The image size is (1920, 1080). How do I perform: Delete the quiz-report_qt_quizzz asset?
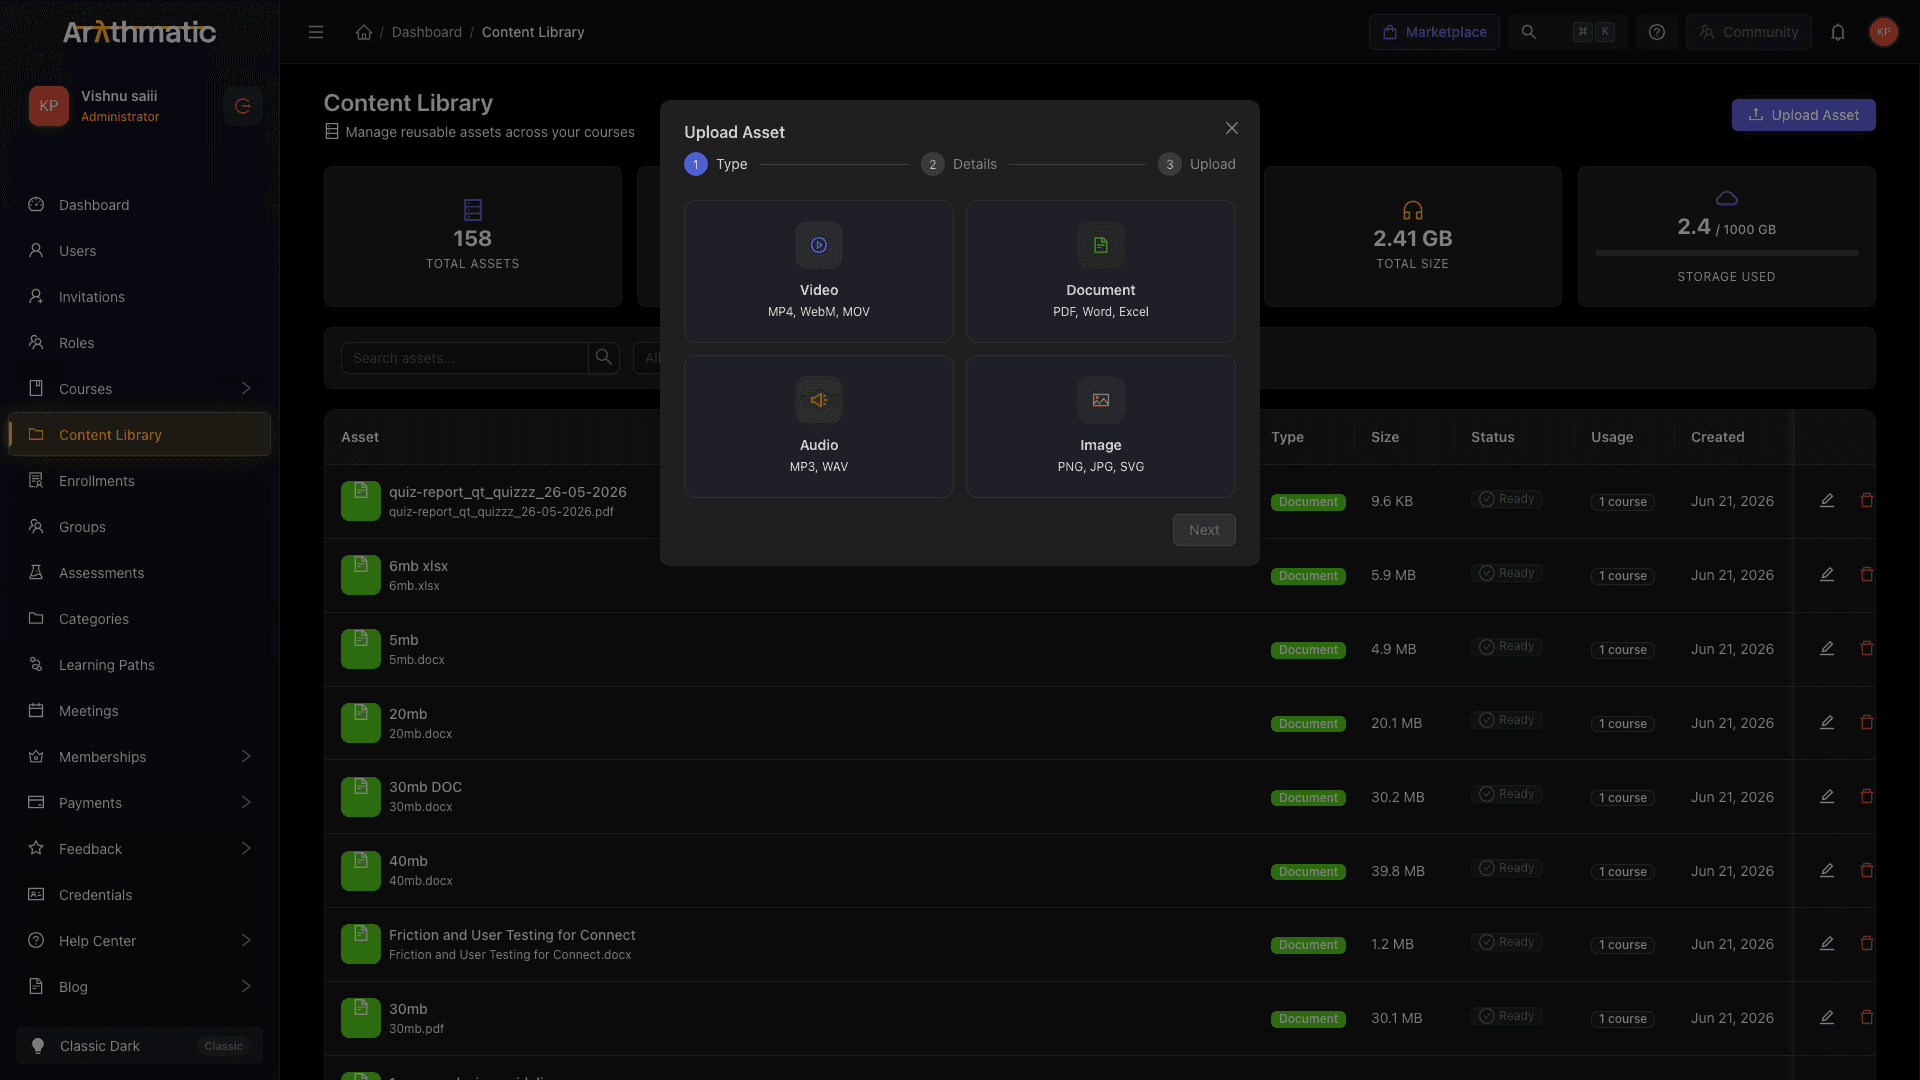pyautogui.click(x=1866, y=500)
